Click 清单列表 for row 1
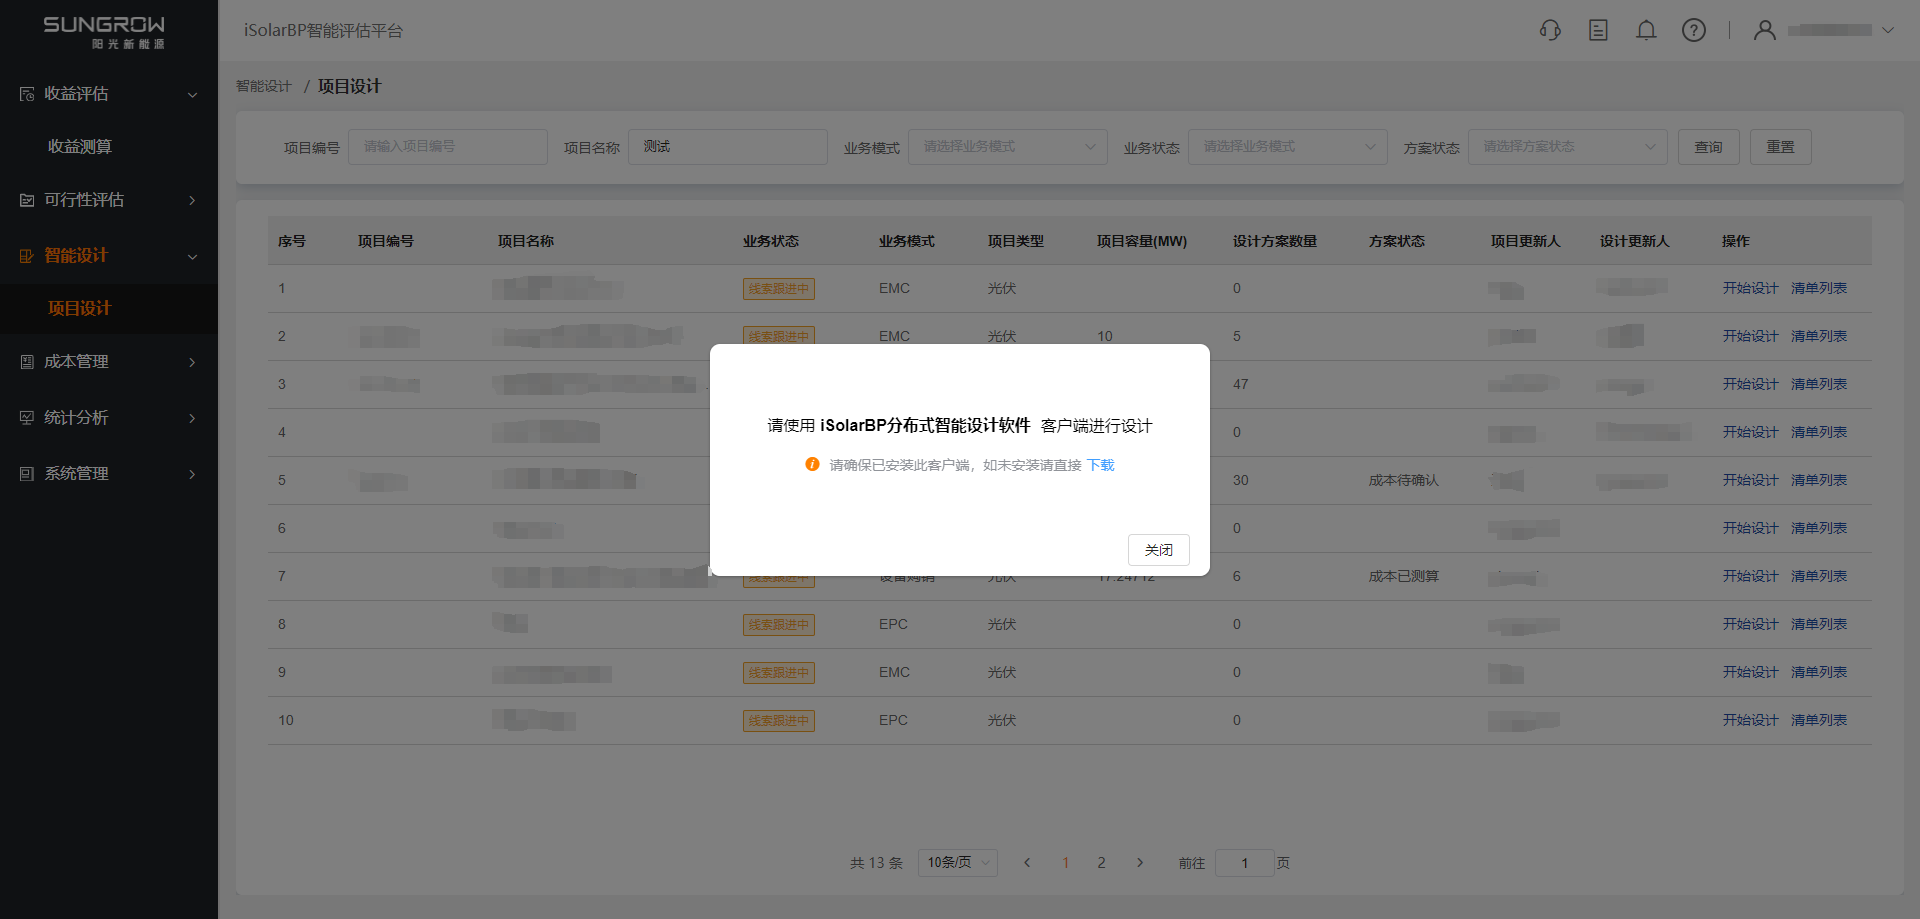 (1819, 288)
